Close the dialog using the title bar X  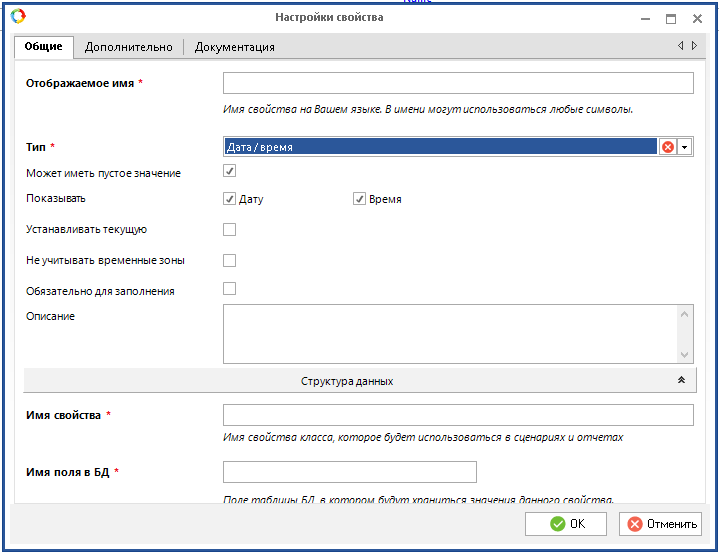pos(697,18)
